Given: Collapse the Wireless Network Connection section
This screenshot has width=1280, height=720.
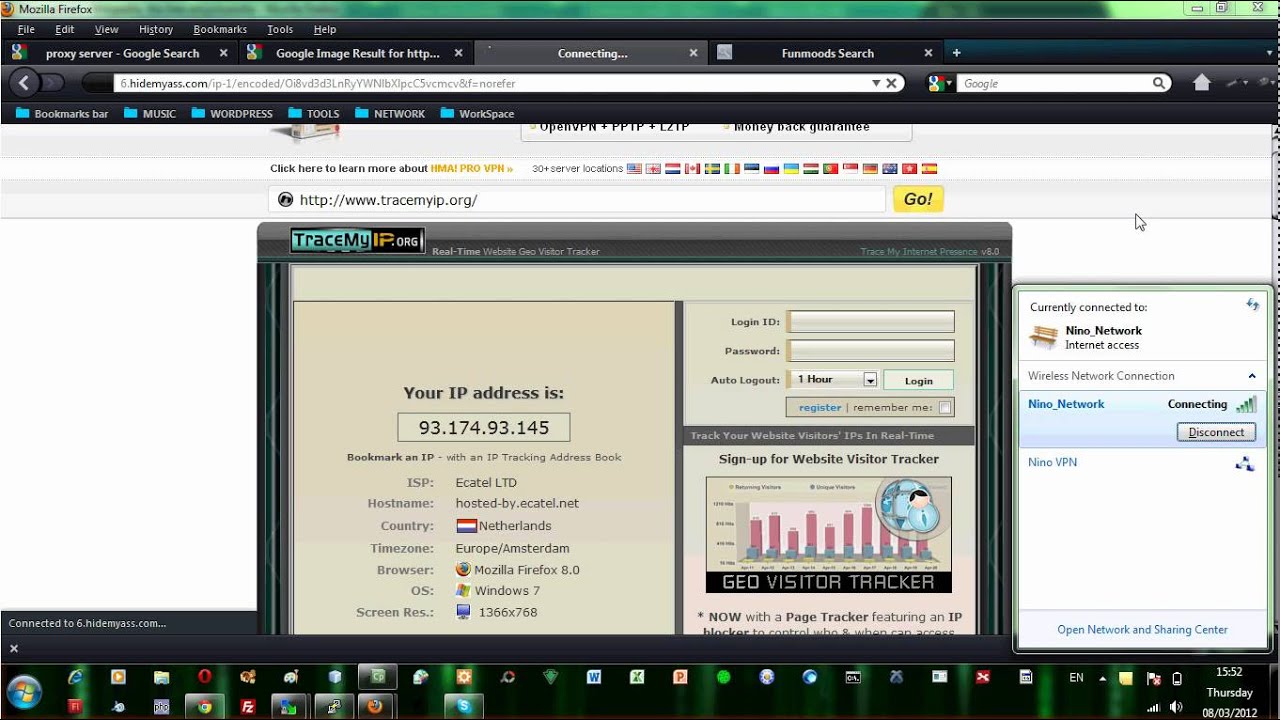Looking at the screenshot, I should click(1251, 376).
